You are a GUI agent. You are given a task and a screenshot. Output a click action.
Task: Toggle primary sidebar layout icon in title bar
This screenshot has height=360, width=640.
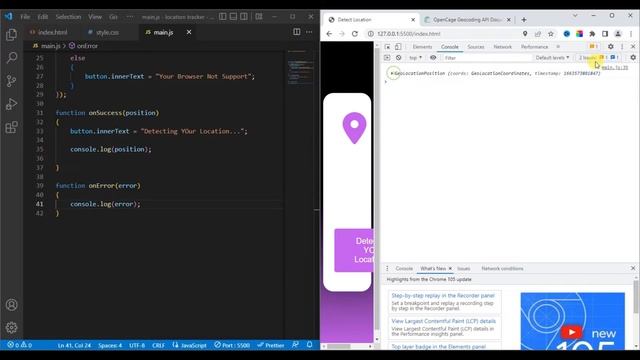222,17
